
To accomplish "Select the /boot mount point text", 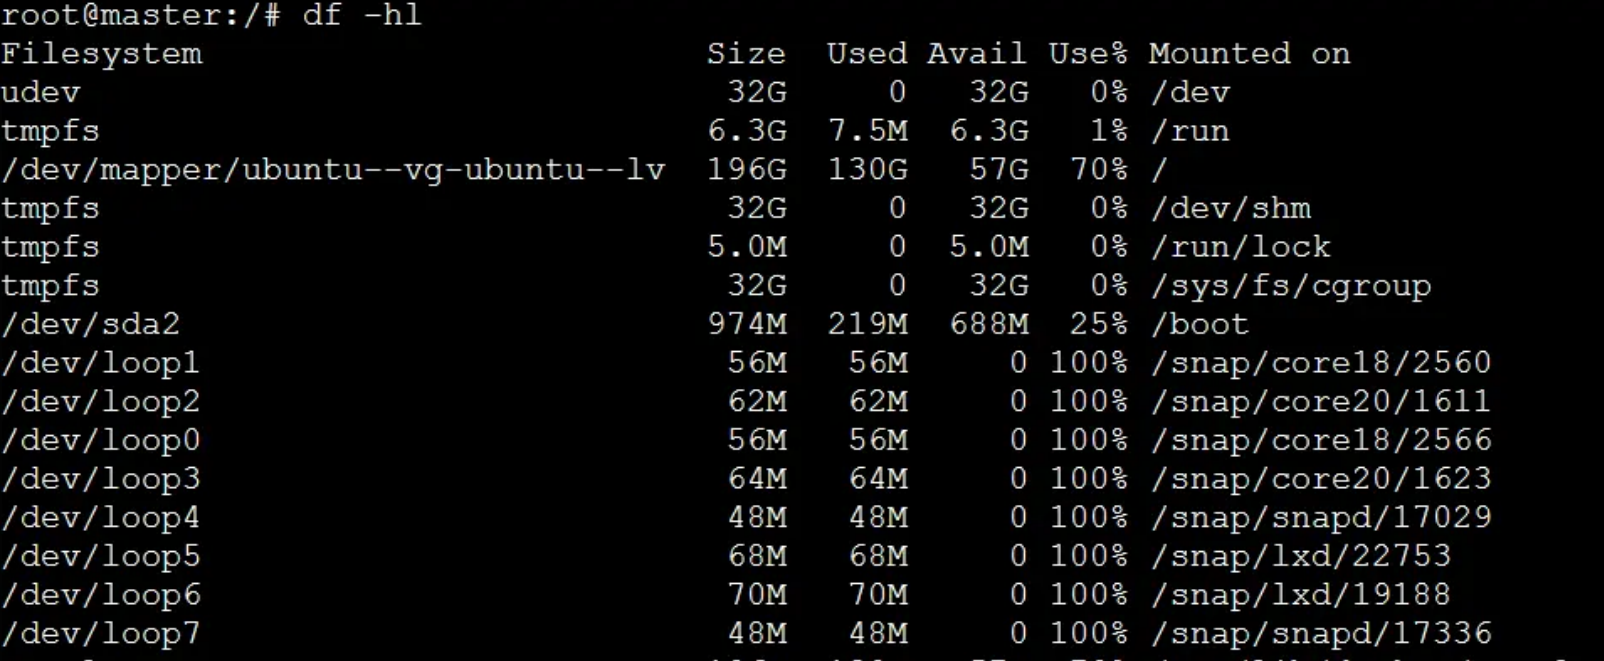I will [1200, 324].
